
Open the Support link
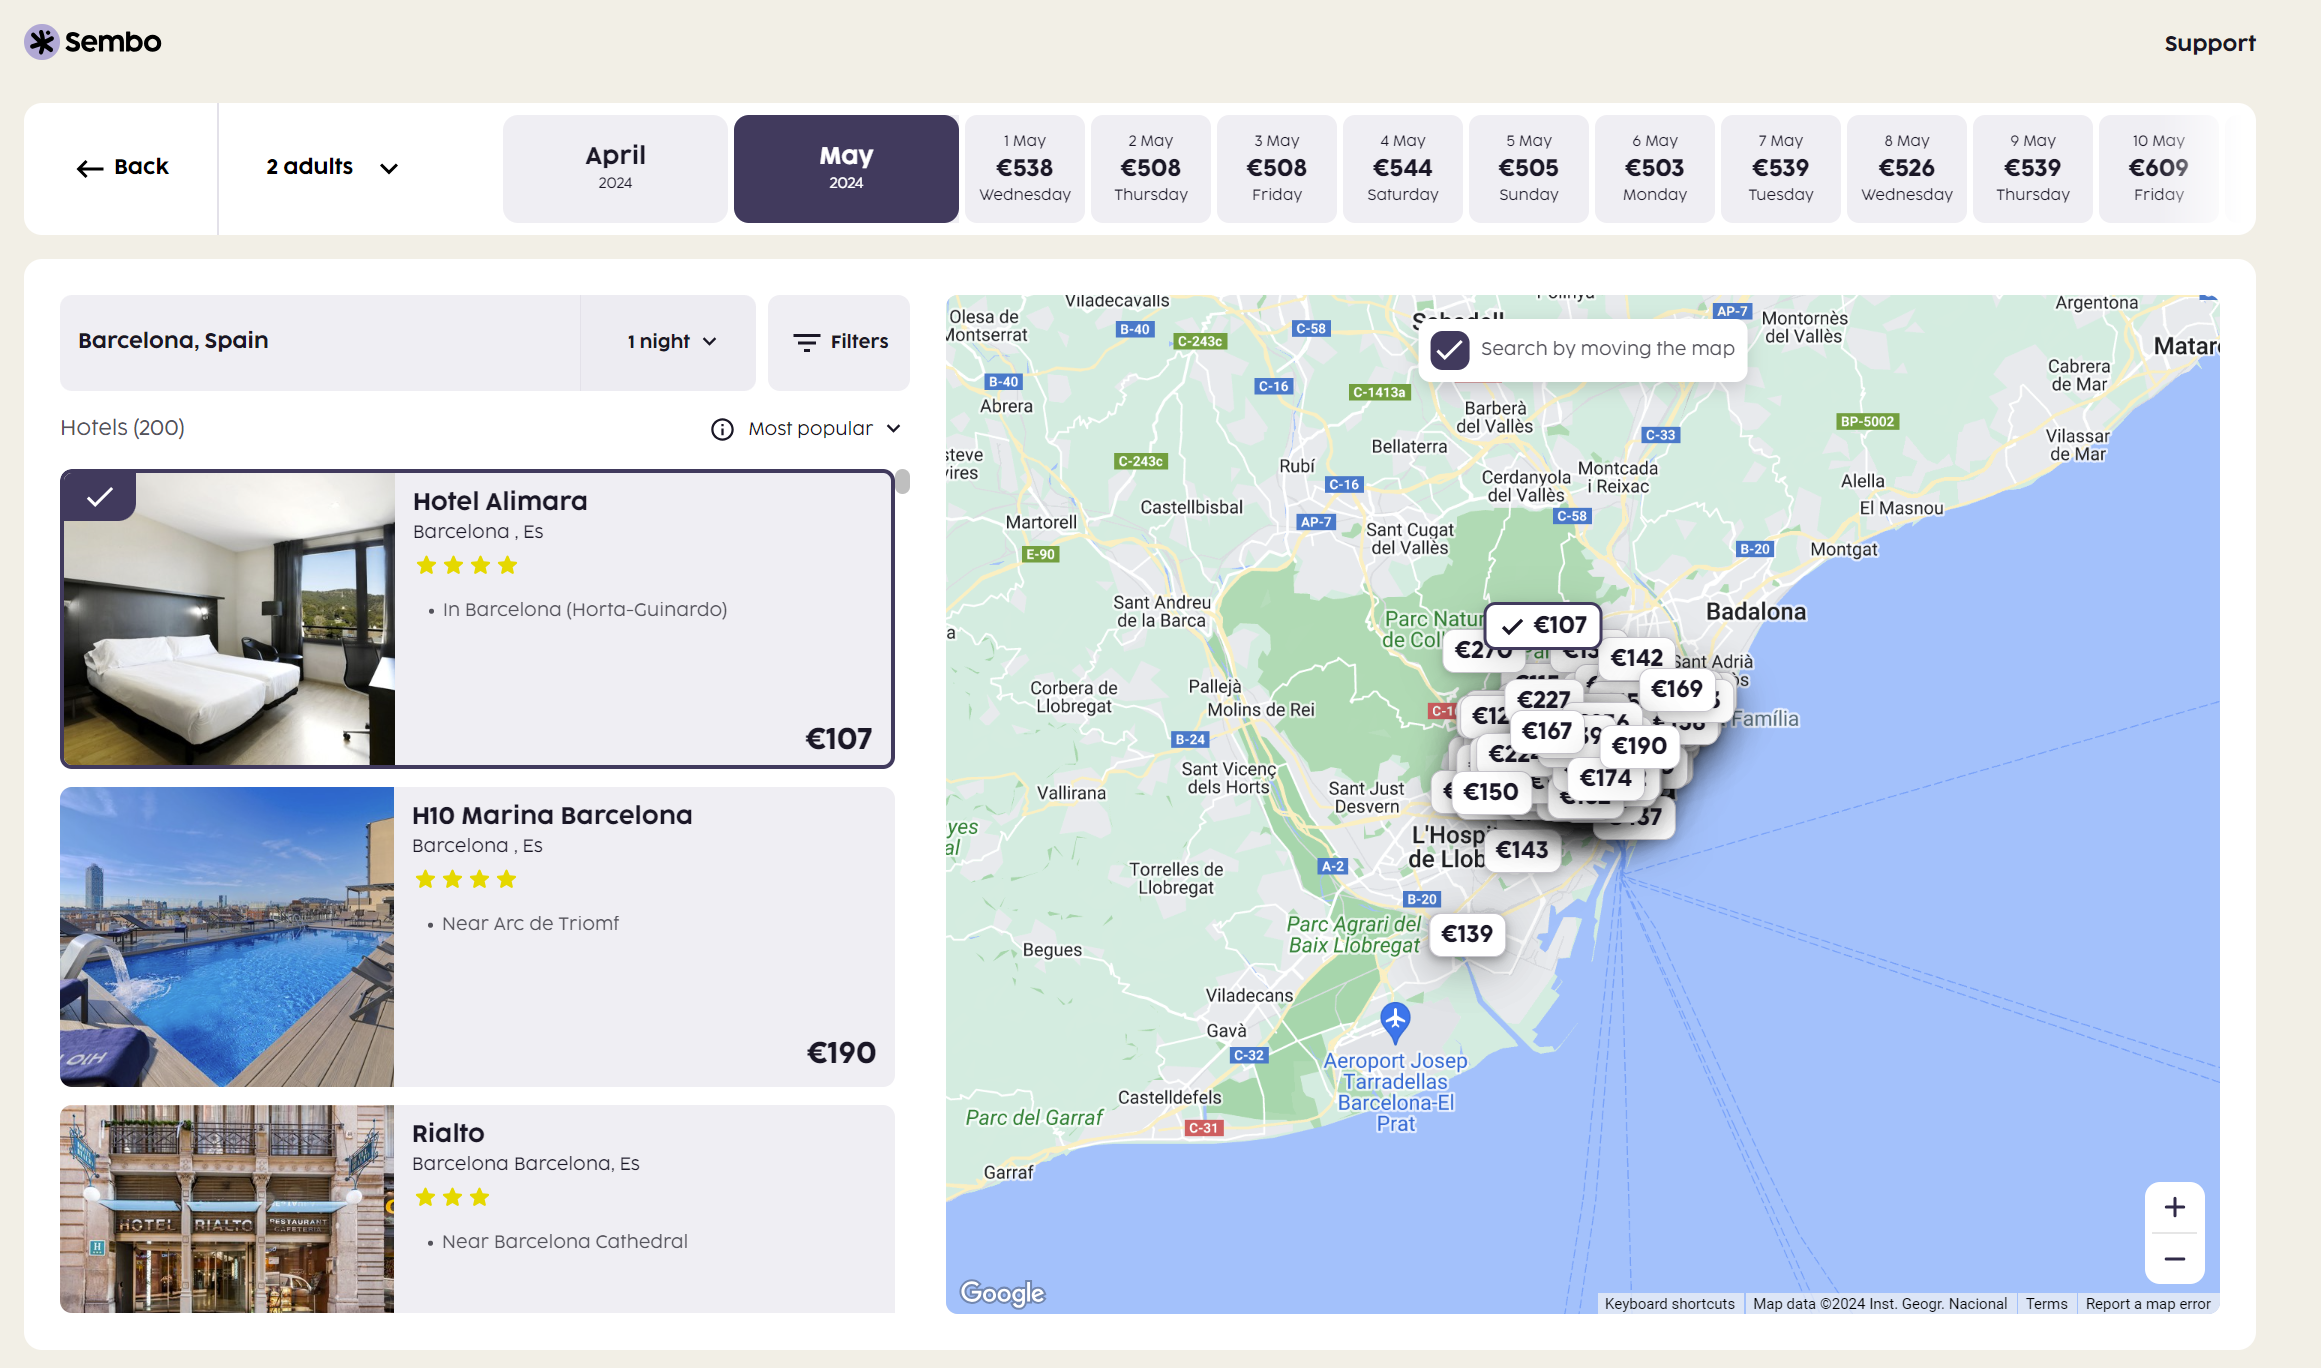[2209, 43]
